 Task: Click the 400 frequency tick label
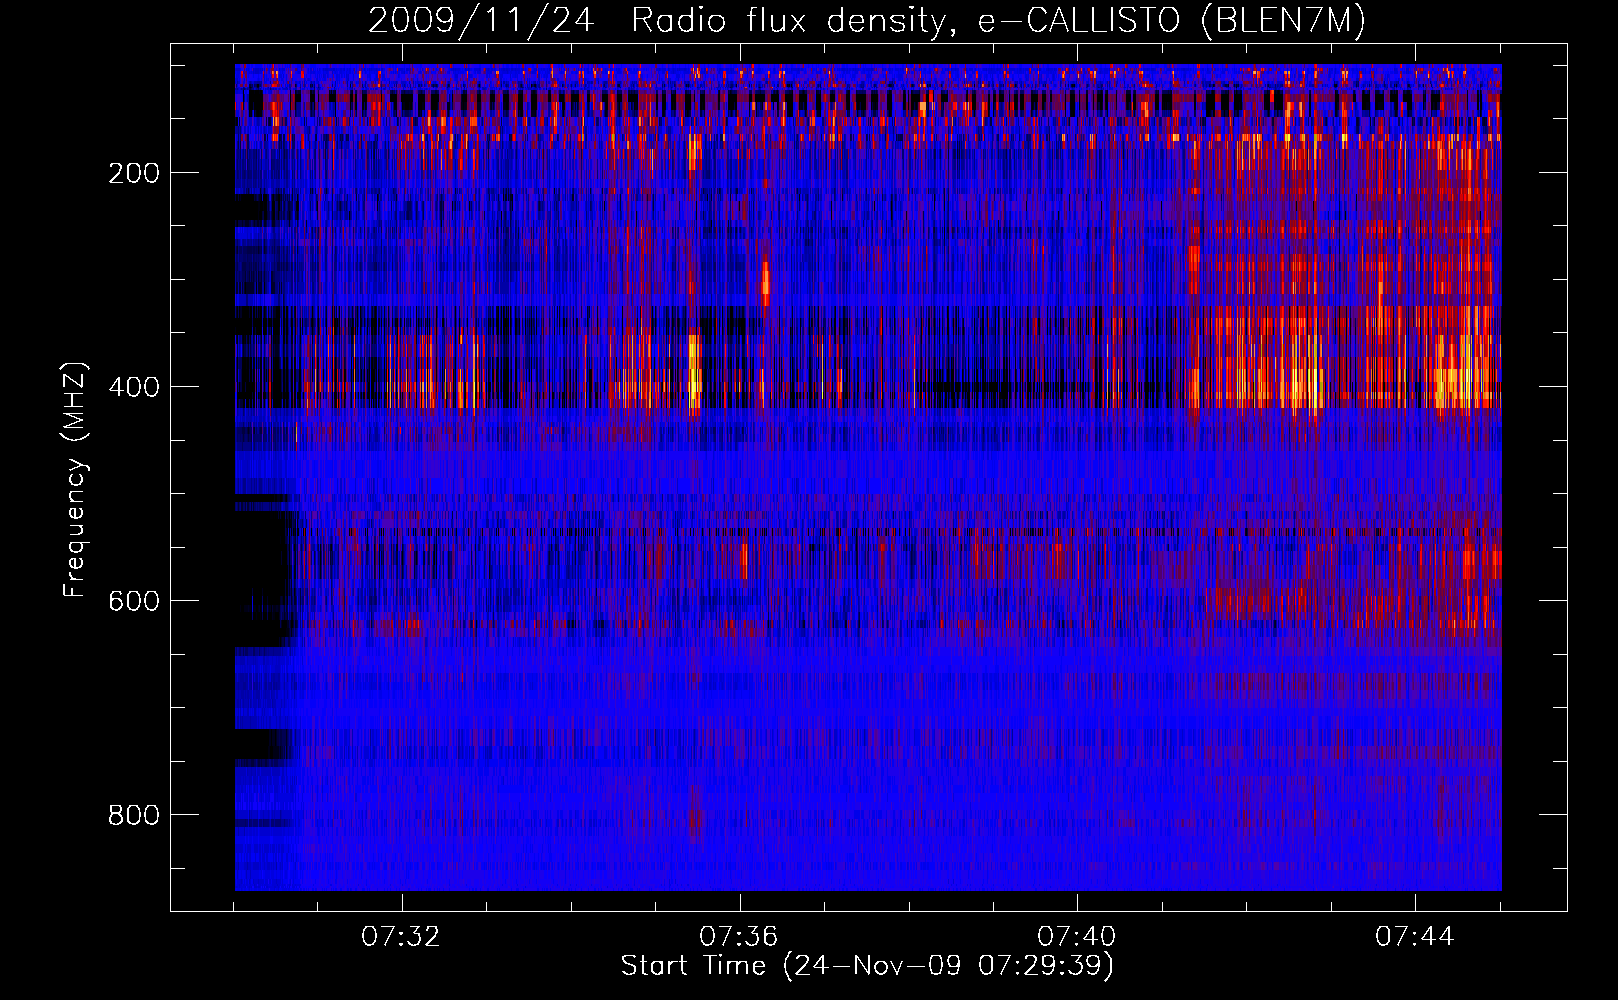point(134,387)
